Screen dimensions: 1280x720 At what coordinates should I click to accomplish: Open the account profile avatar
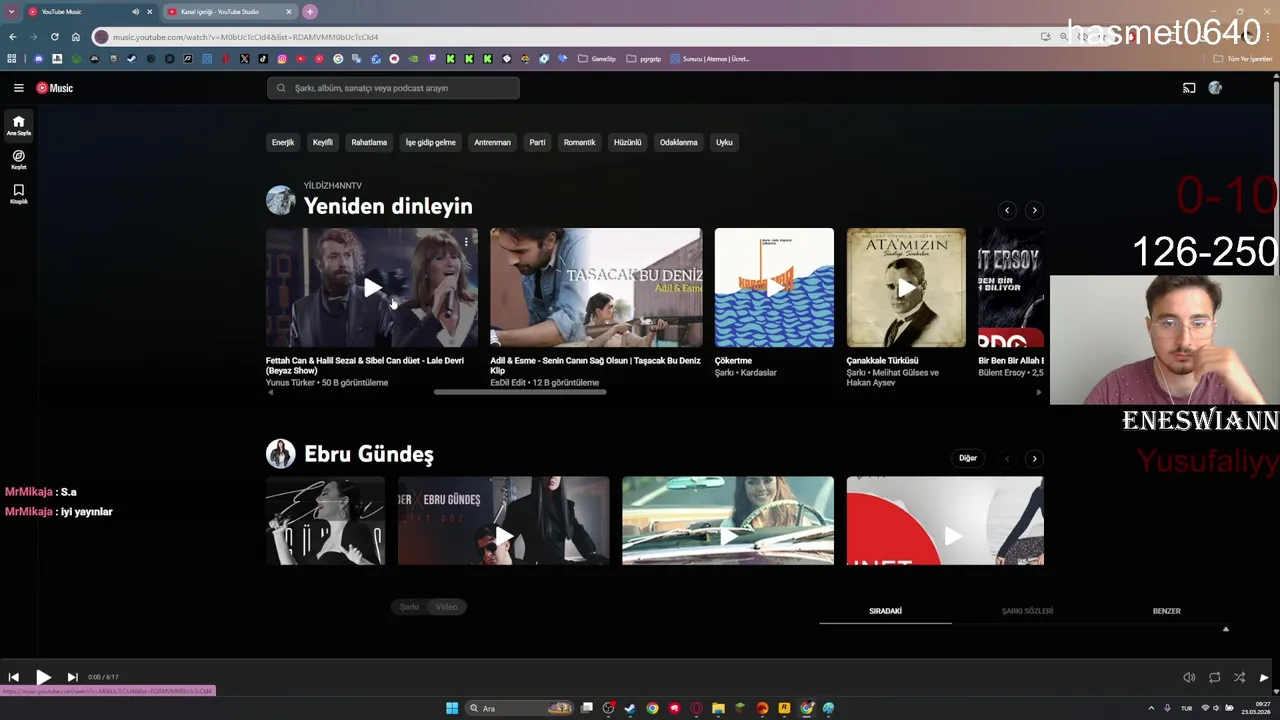[x=1215, y=88]
